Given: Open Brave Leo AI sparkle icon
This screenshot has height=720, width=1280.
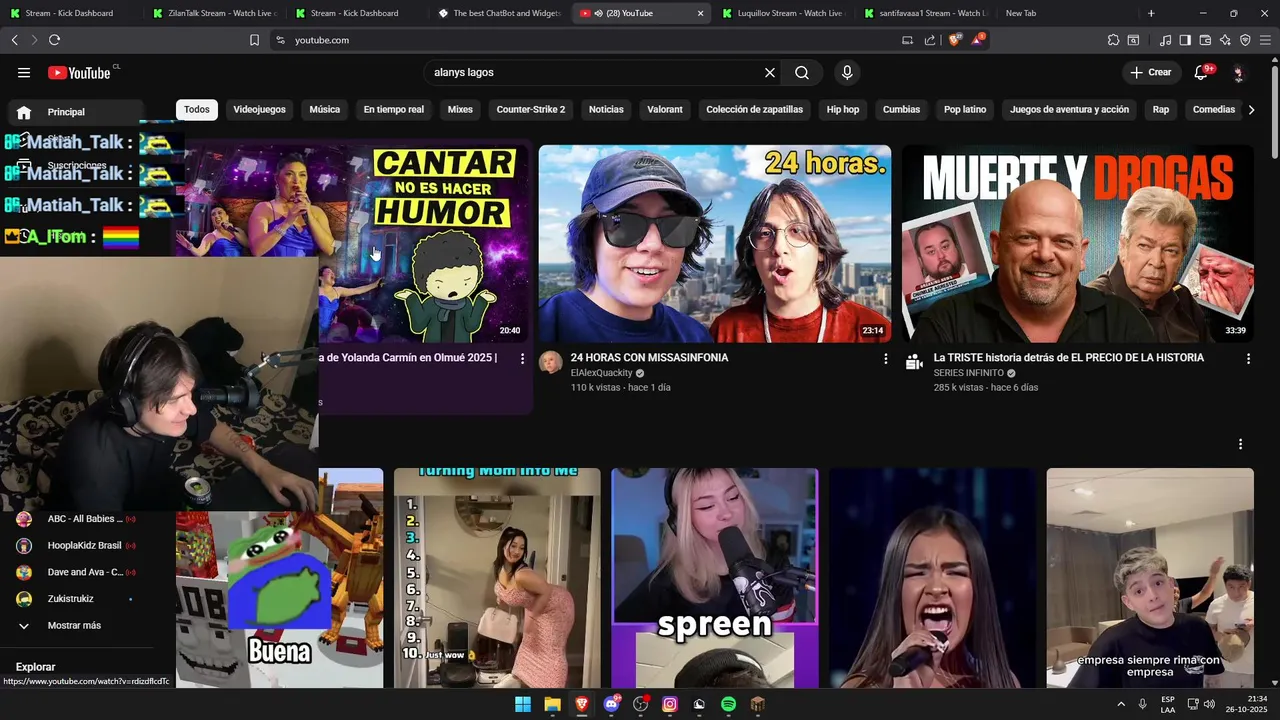Looking at the screenshot, I should pos(1225,40).
